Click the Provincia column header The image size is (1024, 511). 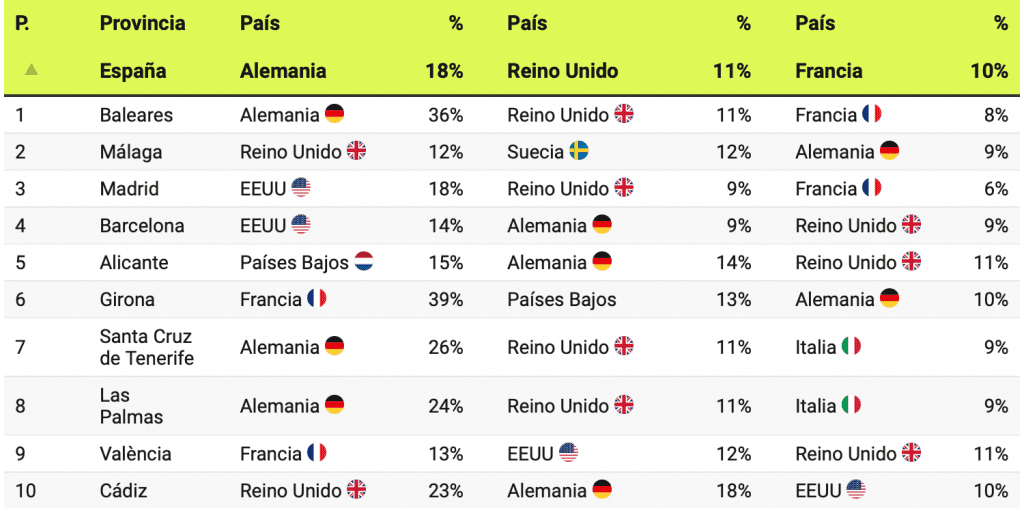tap(142, 24)
